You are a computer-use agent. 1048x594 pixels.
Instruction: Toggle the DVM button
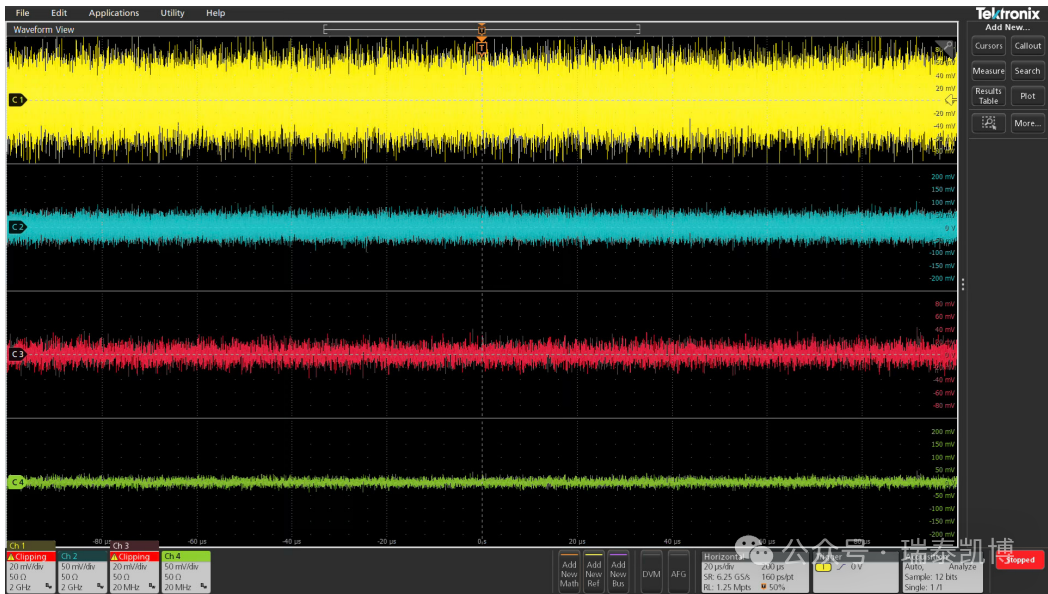651,574
